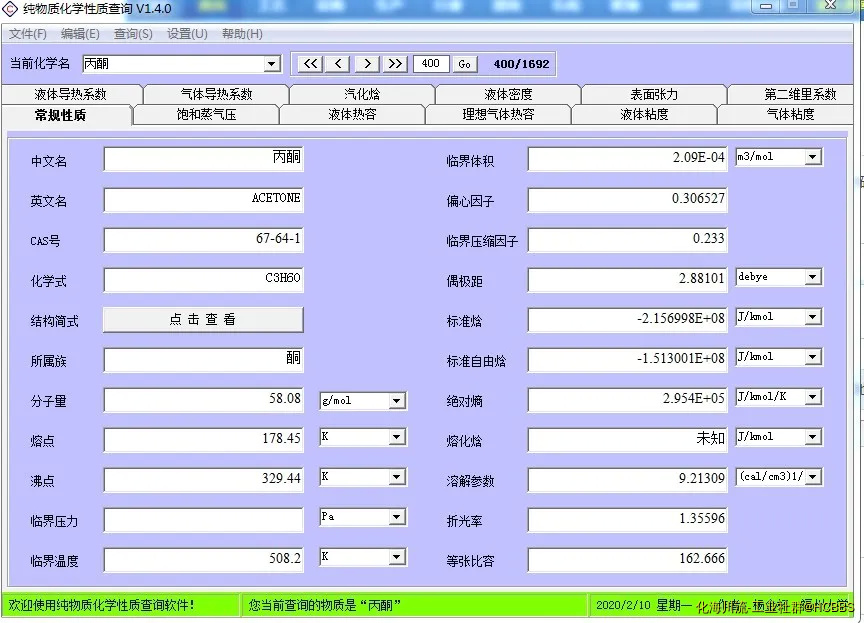Click the 所属族 field showing 酮
The image size is (864, 623).
(x=203, y=360)
